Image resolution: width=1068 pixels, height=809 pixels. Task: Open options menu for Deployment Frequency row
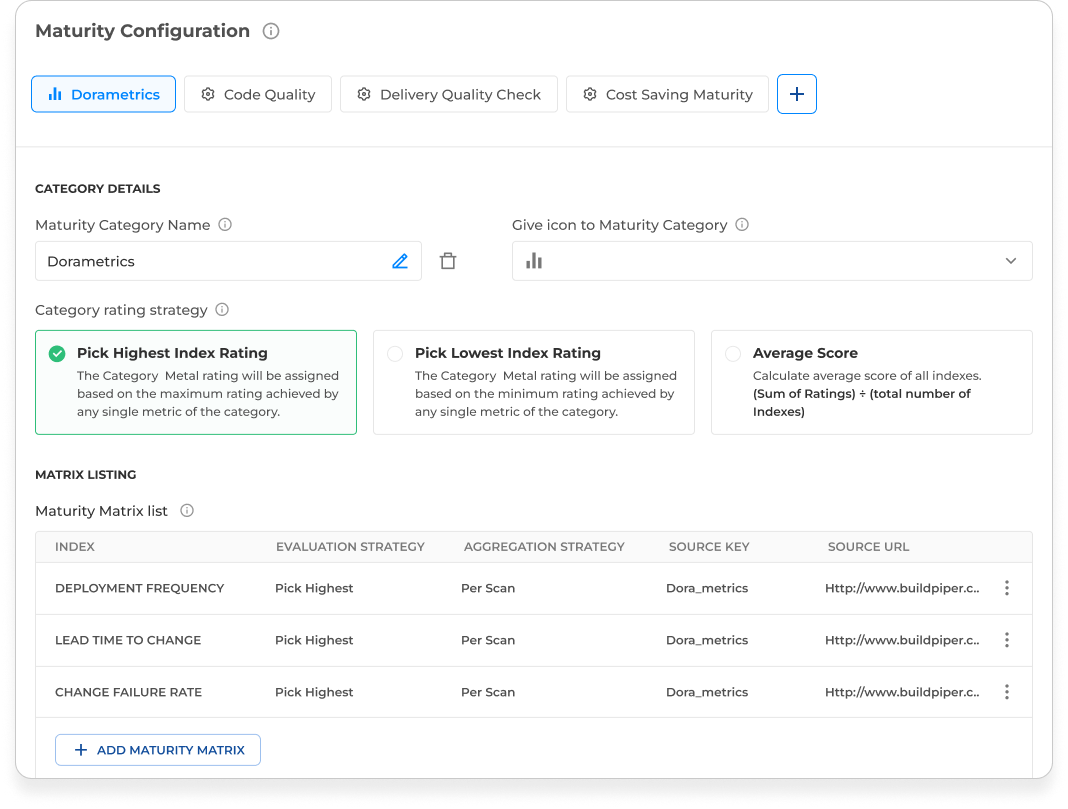pos(1006,588)
